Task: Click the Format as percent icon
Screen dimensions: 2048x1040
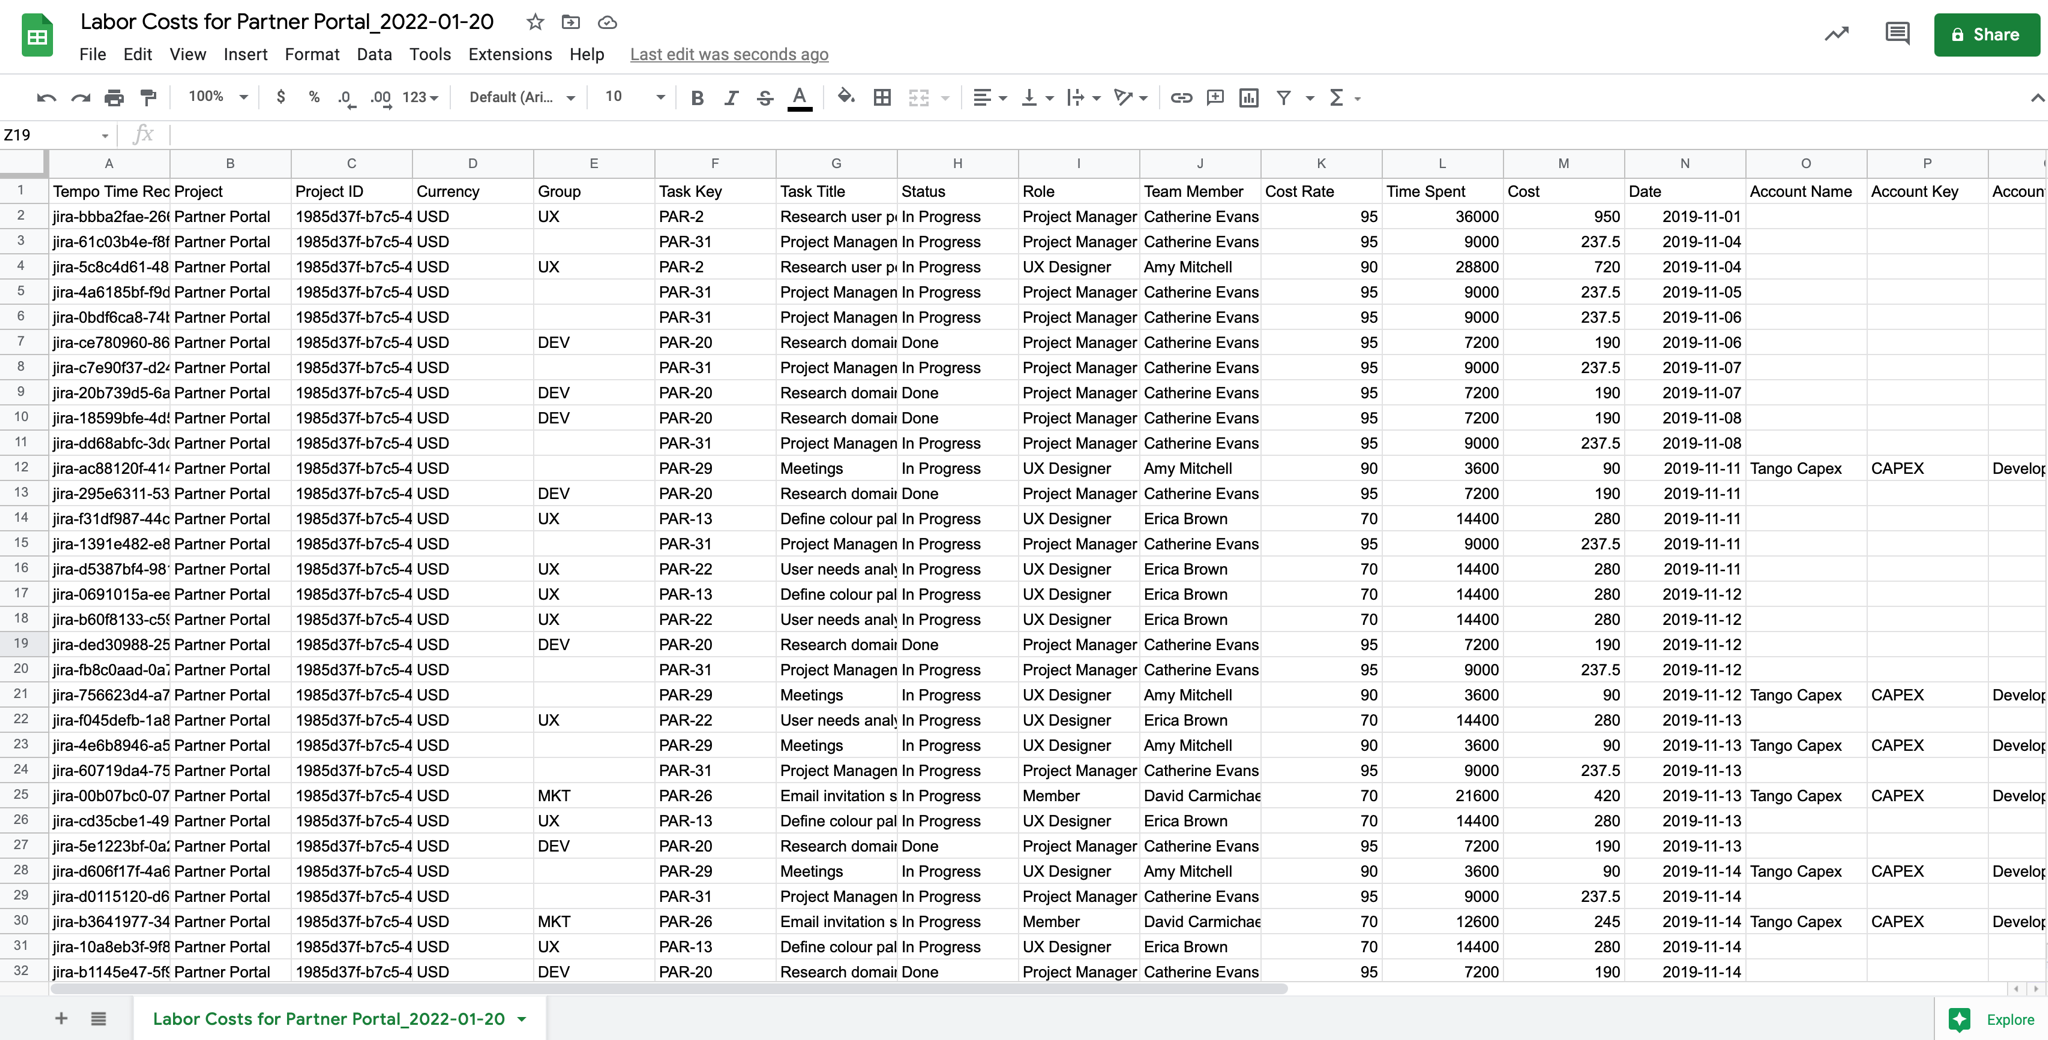Action: [314, 97]
